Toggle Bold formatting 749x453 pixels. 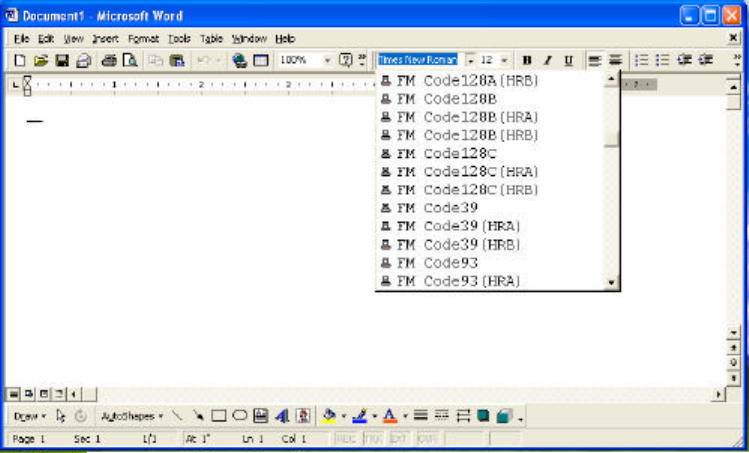click(x=527, y=60)
